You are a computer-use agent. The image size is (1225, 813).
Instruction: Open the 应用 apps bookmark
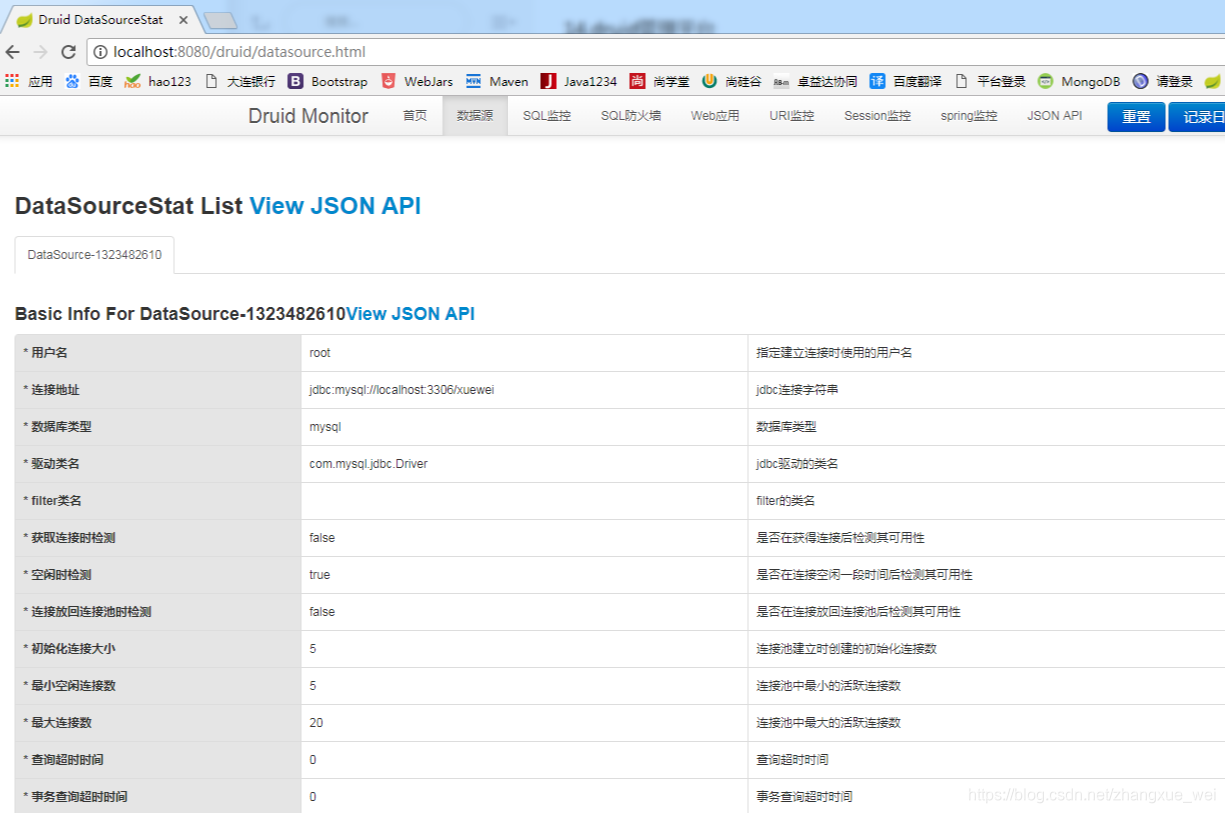coord(29,82)
